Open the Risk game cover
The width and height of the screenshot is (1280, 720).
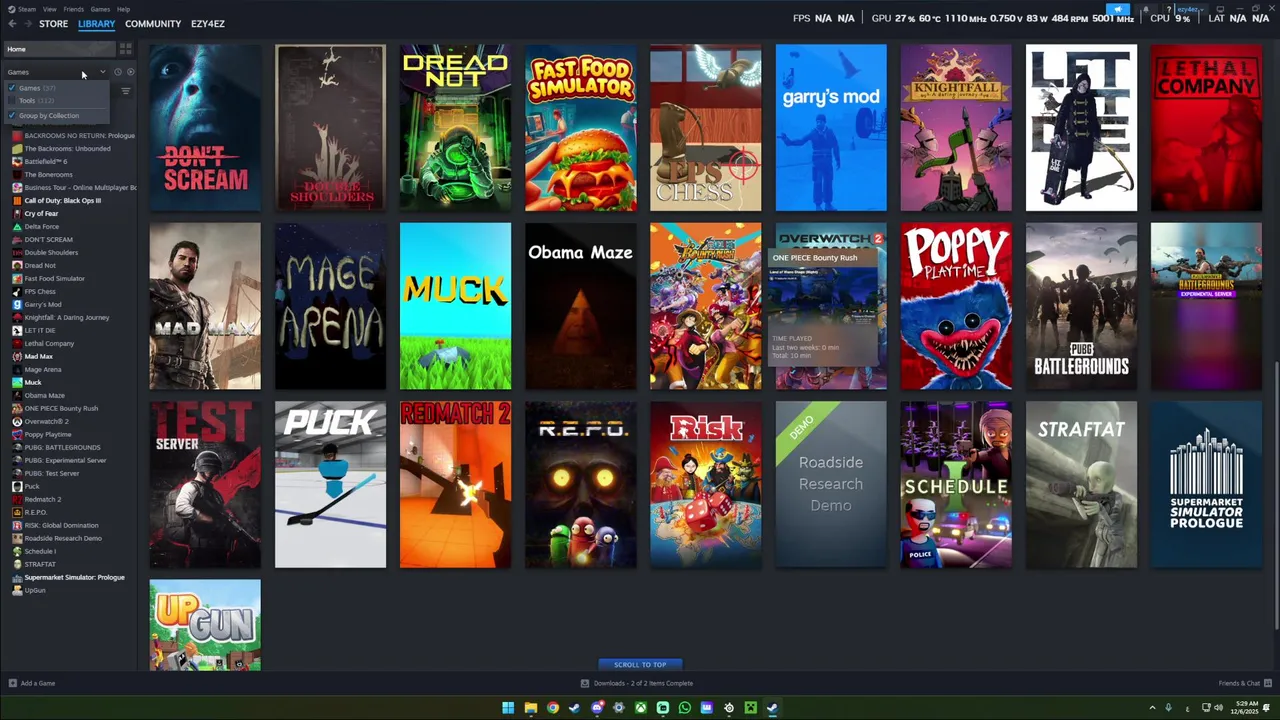point(706,484)
